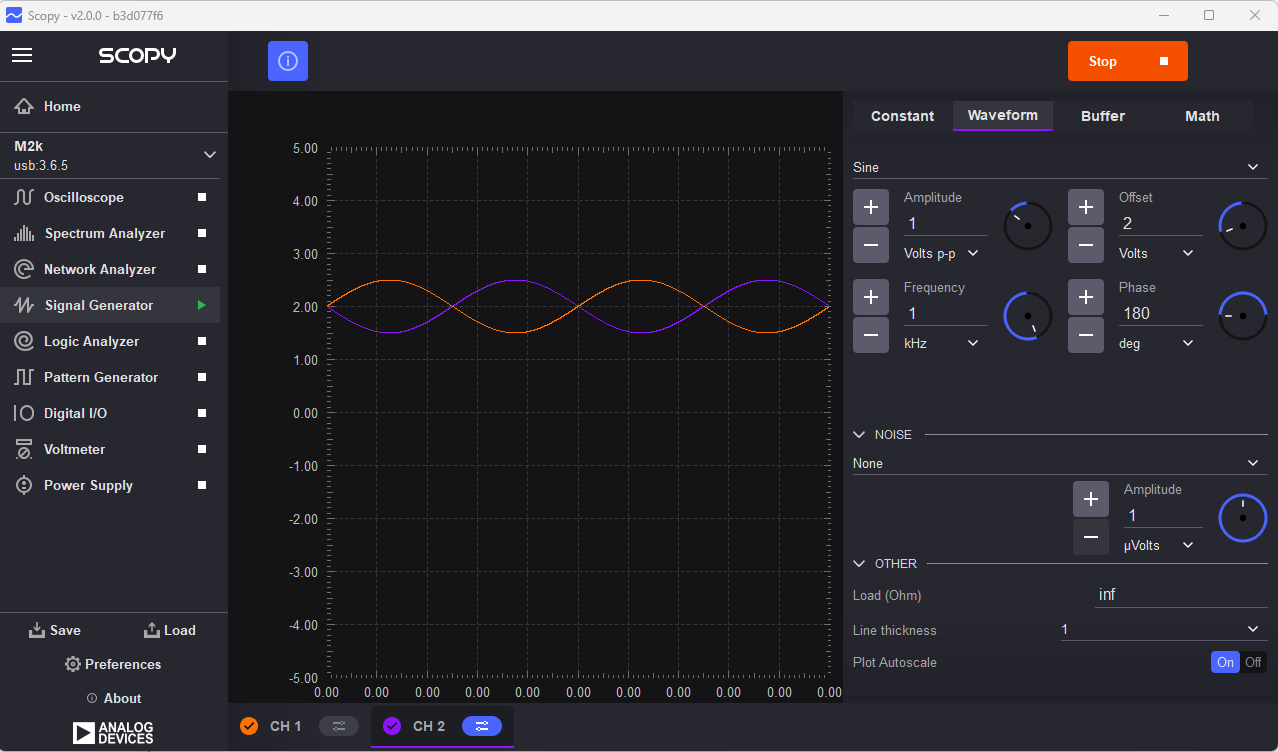Open the kHz frequency unit dropdown
The height and width of the screenshot is (752, 1278).
(941, 343)
